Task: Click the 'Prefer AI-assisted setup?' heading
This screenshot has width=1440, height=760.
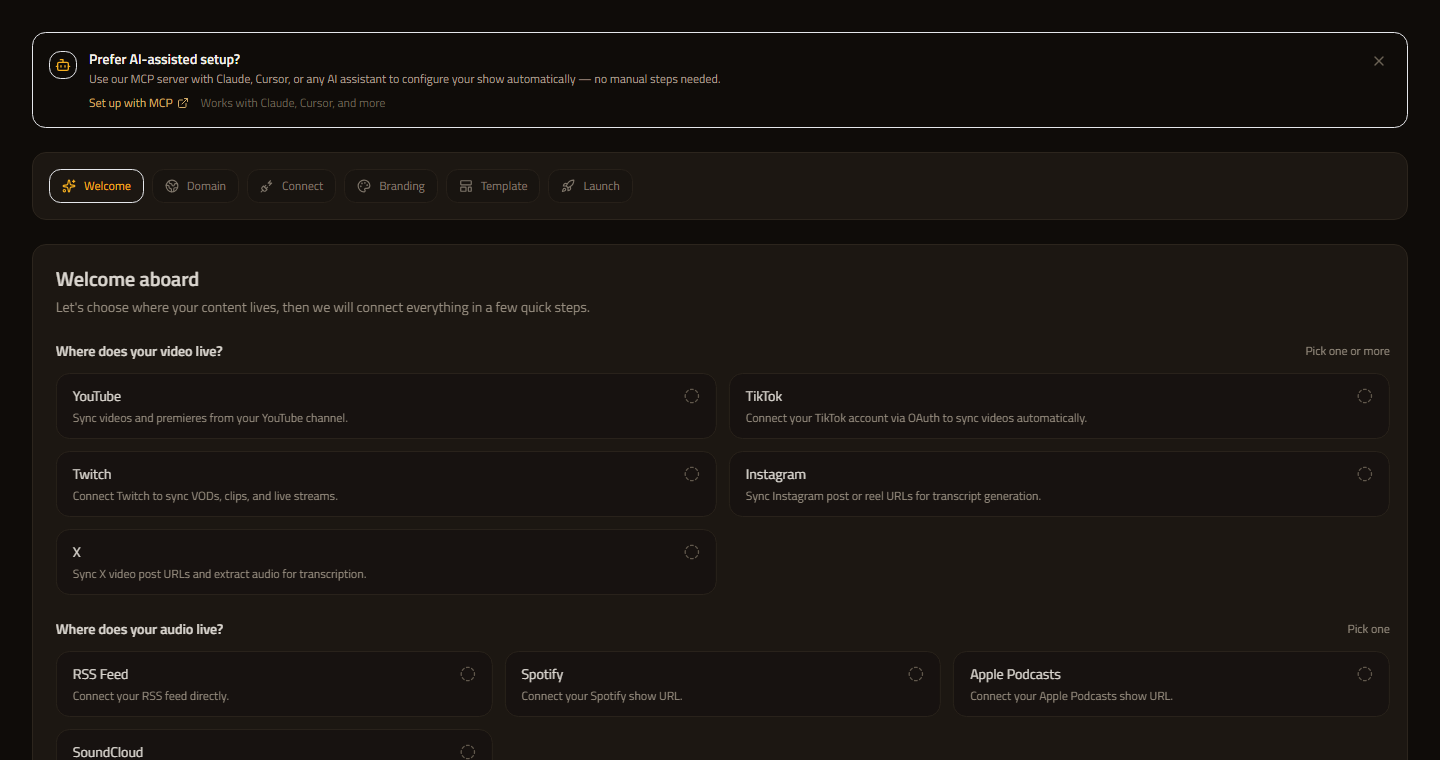Action: pos(164,60)
